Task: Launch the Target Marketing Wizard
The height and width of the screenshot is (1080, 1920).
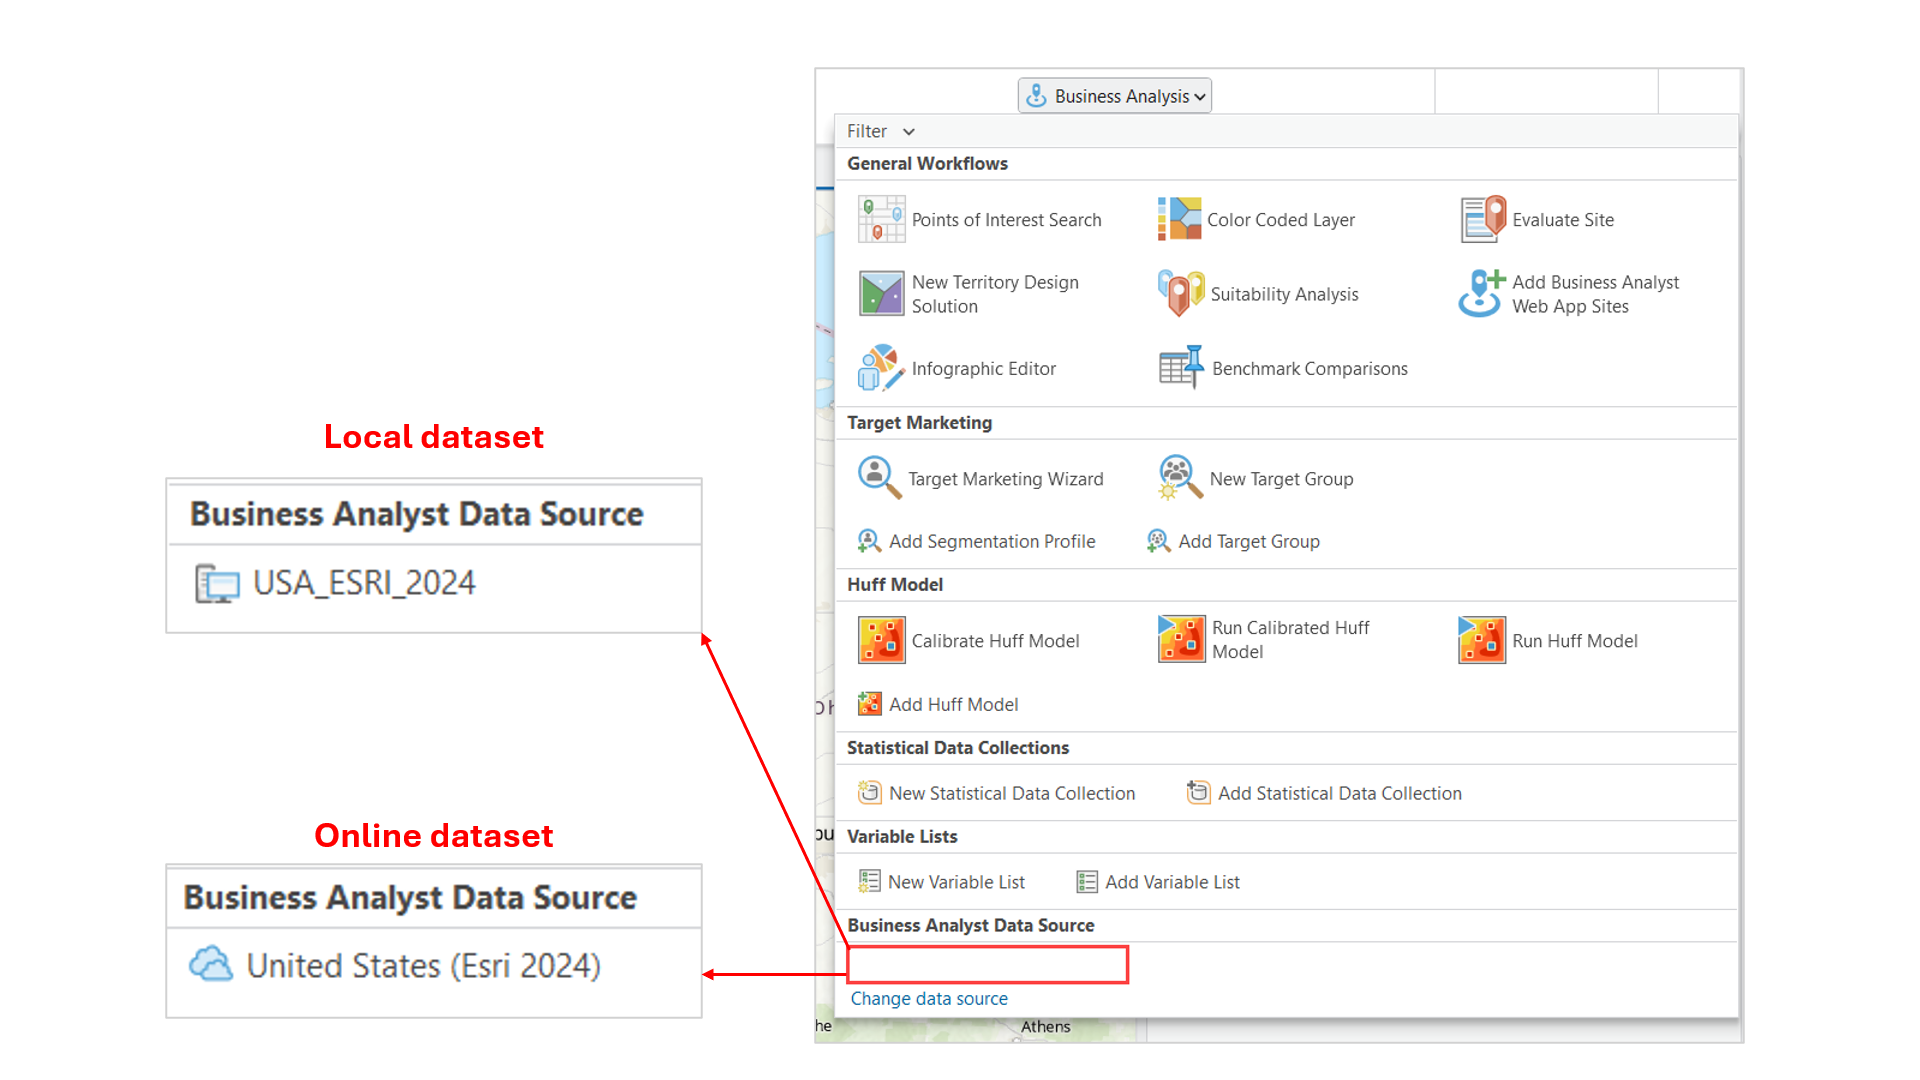Action: click(x=1004, y=479)
